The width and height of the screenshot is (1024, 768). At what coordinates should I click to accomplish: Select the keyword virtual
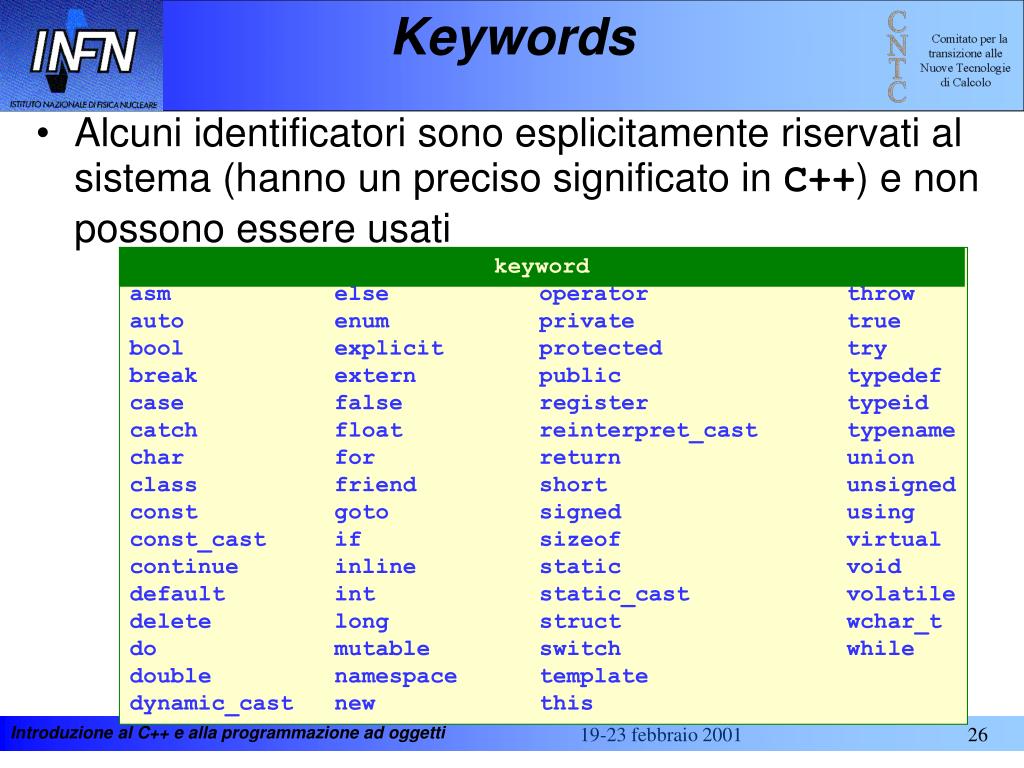pos(895,539)
